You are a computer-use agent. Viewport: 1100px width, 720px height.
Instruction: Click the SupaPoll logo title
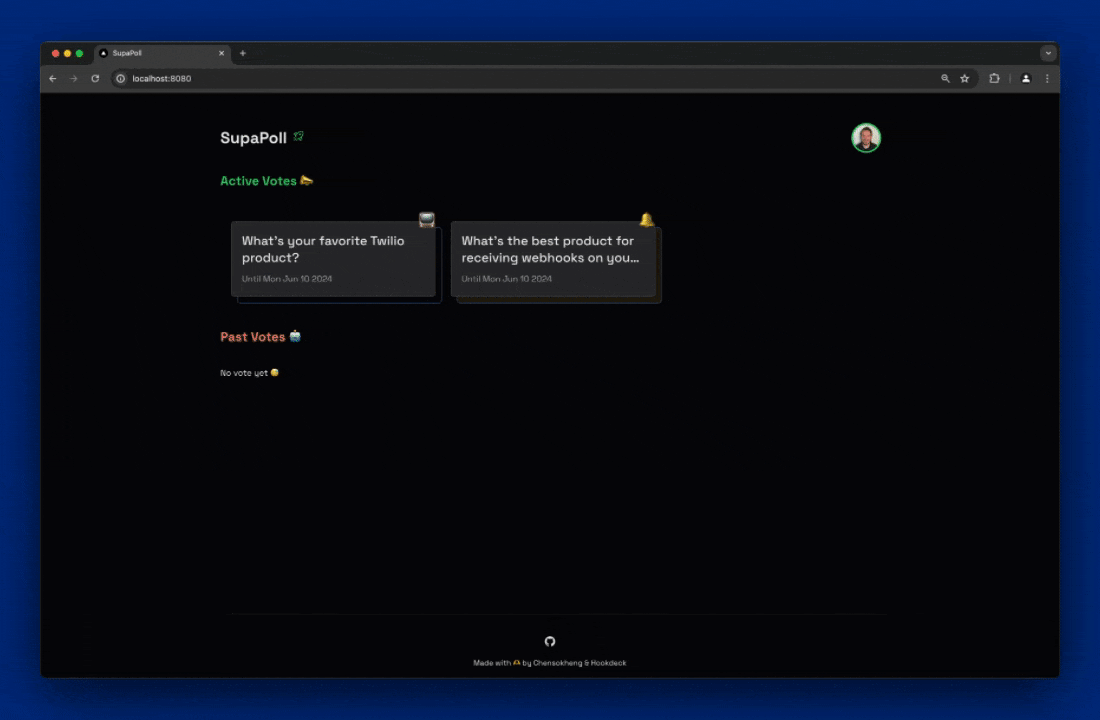coord(253,138)
